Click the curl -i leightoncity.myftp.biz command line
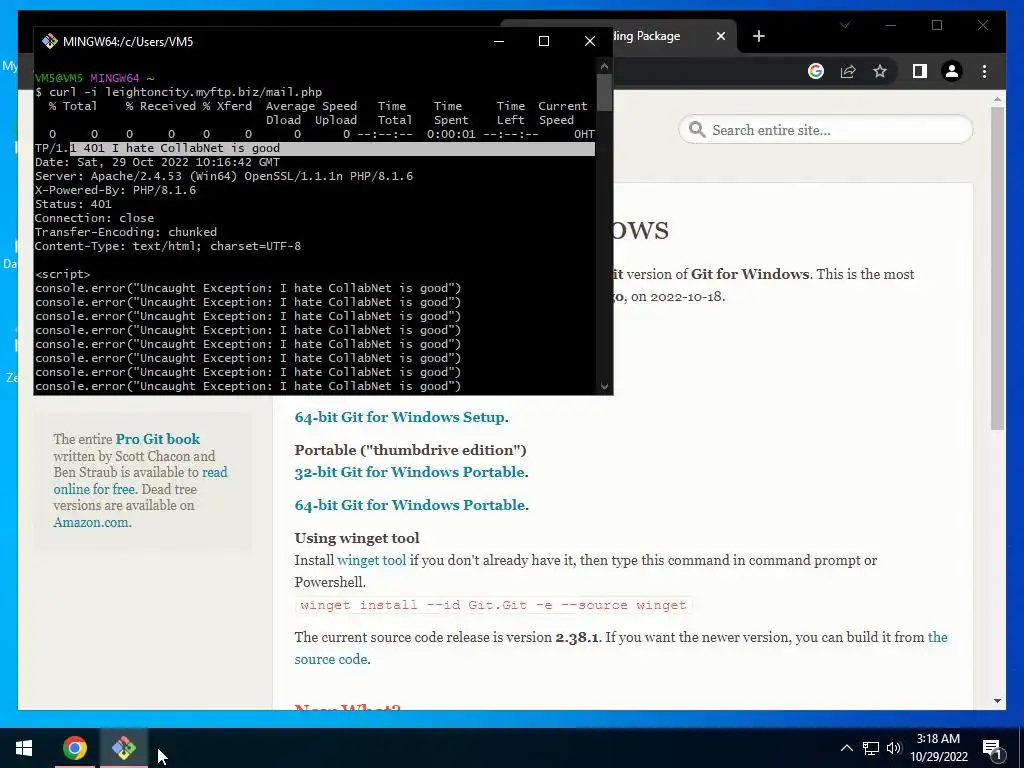Image resolution: width=1024 pixels, height=768 pixels. (x=178, y=92)
